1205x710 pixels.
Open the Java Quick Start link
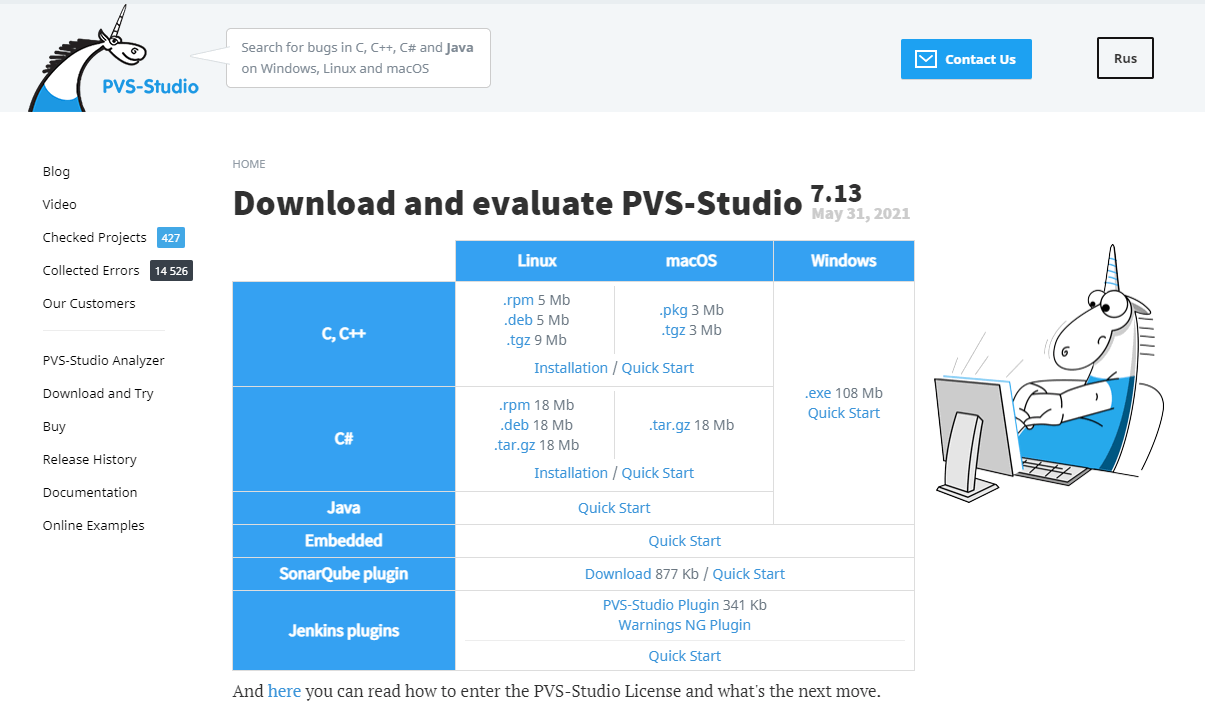point(614,508)
